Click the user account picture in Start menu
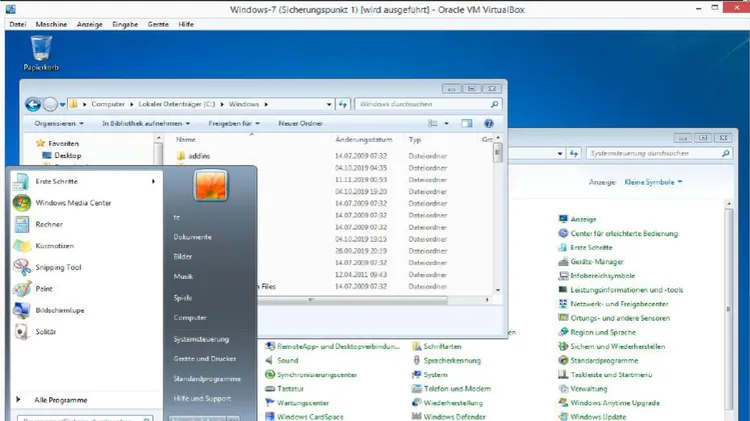 coord(210,185)
